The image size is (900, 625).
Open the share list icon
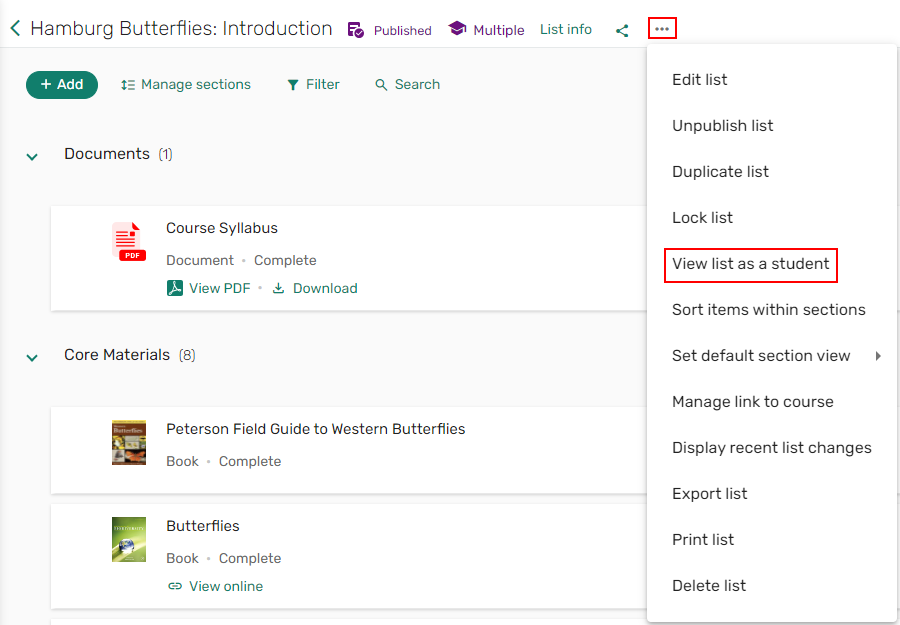tap(622, 30)
